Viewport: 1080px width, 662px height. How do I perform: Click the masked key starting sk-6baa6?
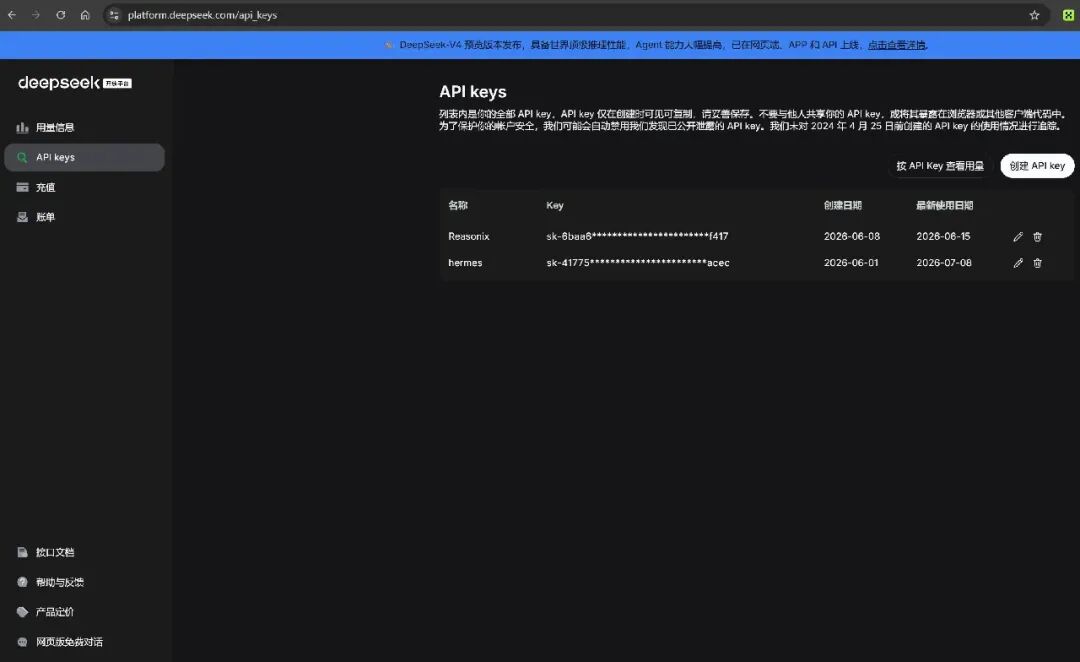click(637, 236)
